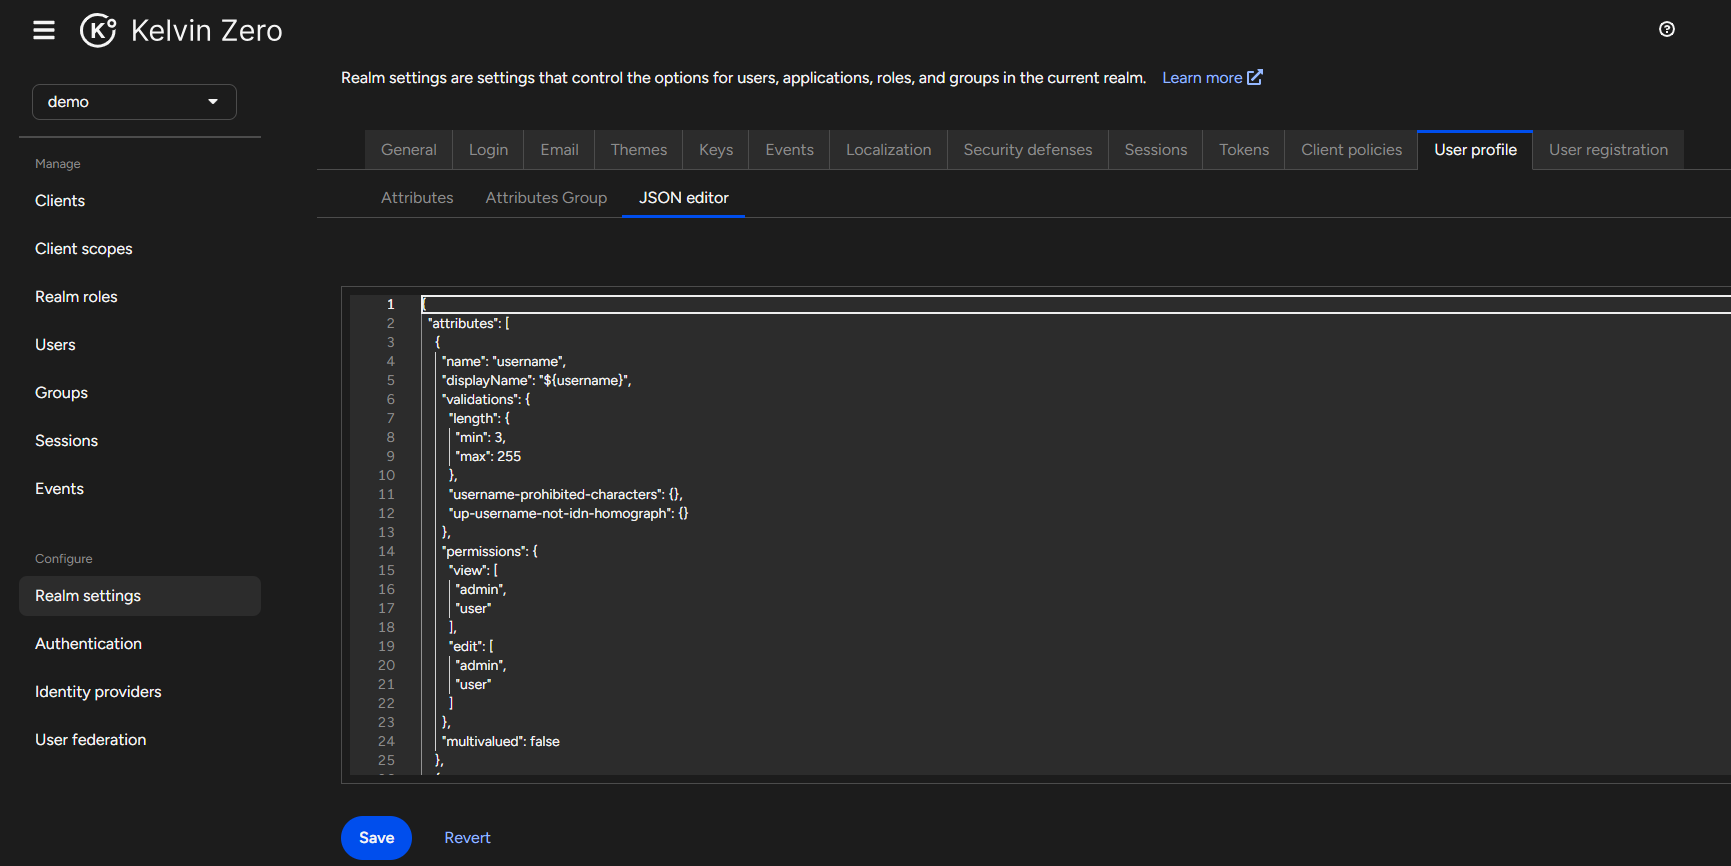This screenshot has width=1731, height=866.
Task: Navigate to Users
Action: click(x=55, y=345)
